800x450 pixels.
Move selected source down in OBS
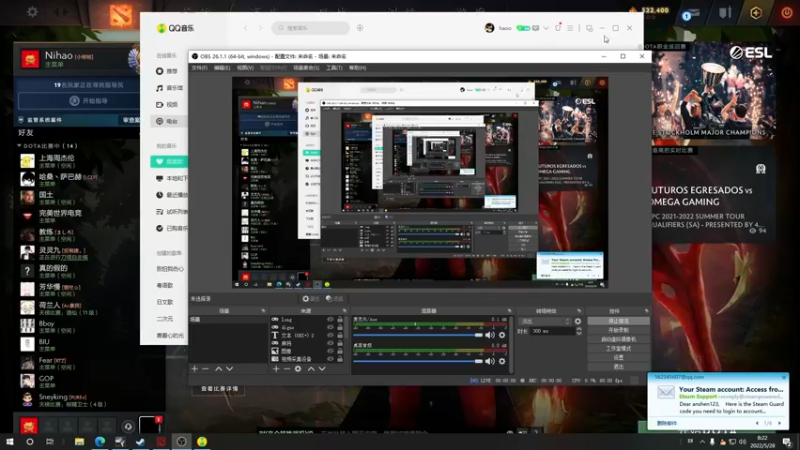point(322,369)
